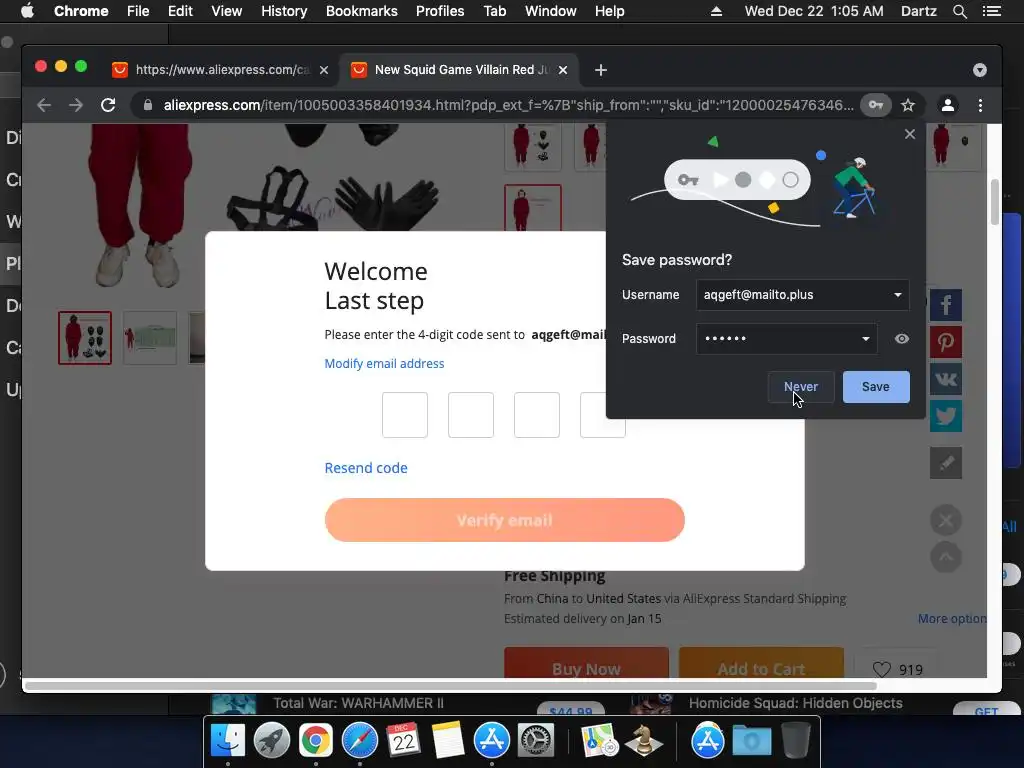1024x768 pixels.
Task: Click third verification code digit box
Action: [x=537, y=415]
